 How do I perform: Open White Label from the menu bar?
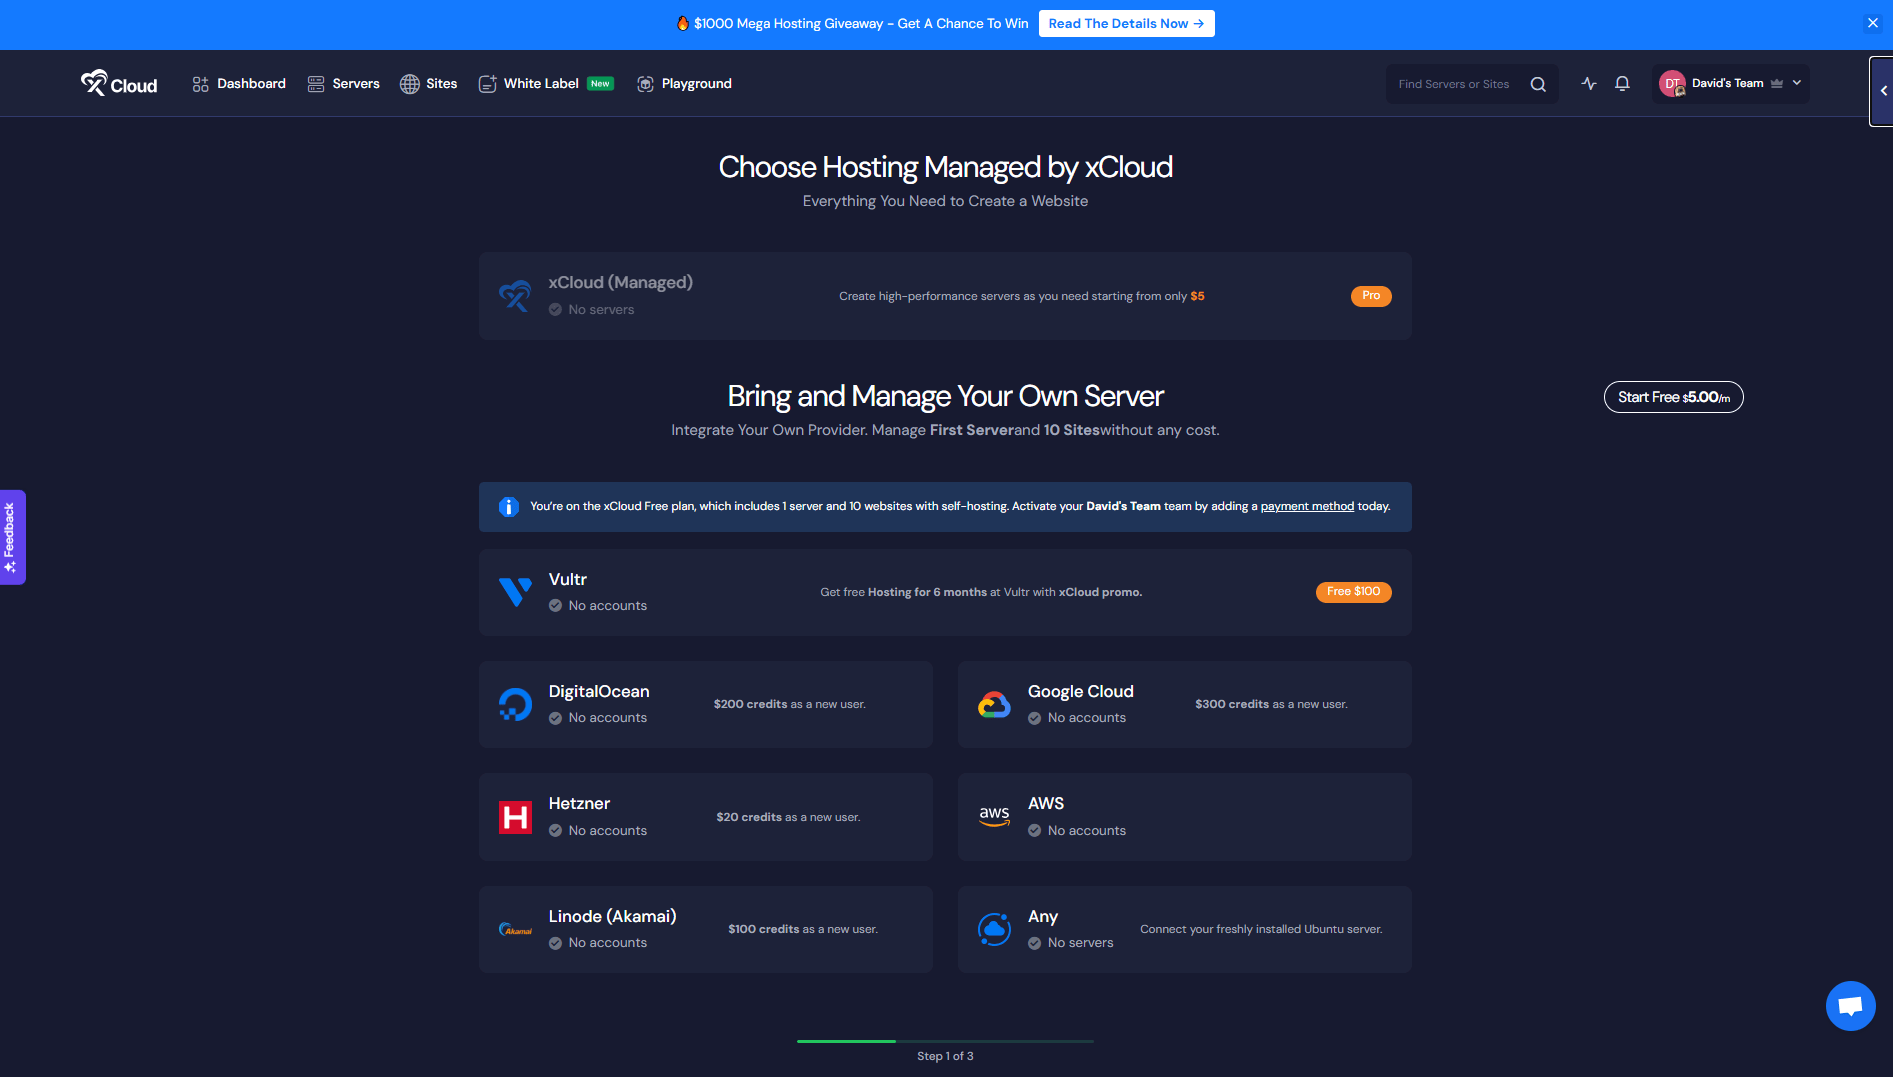tap(540, 83)
